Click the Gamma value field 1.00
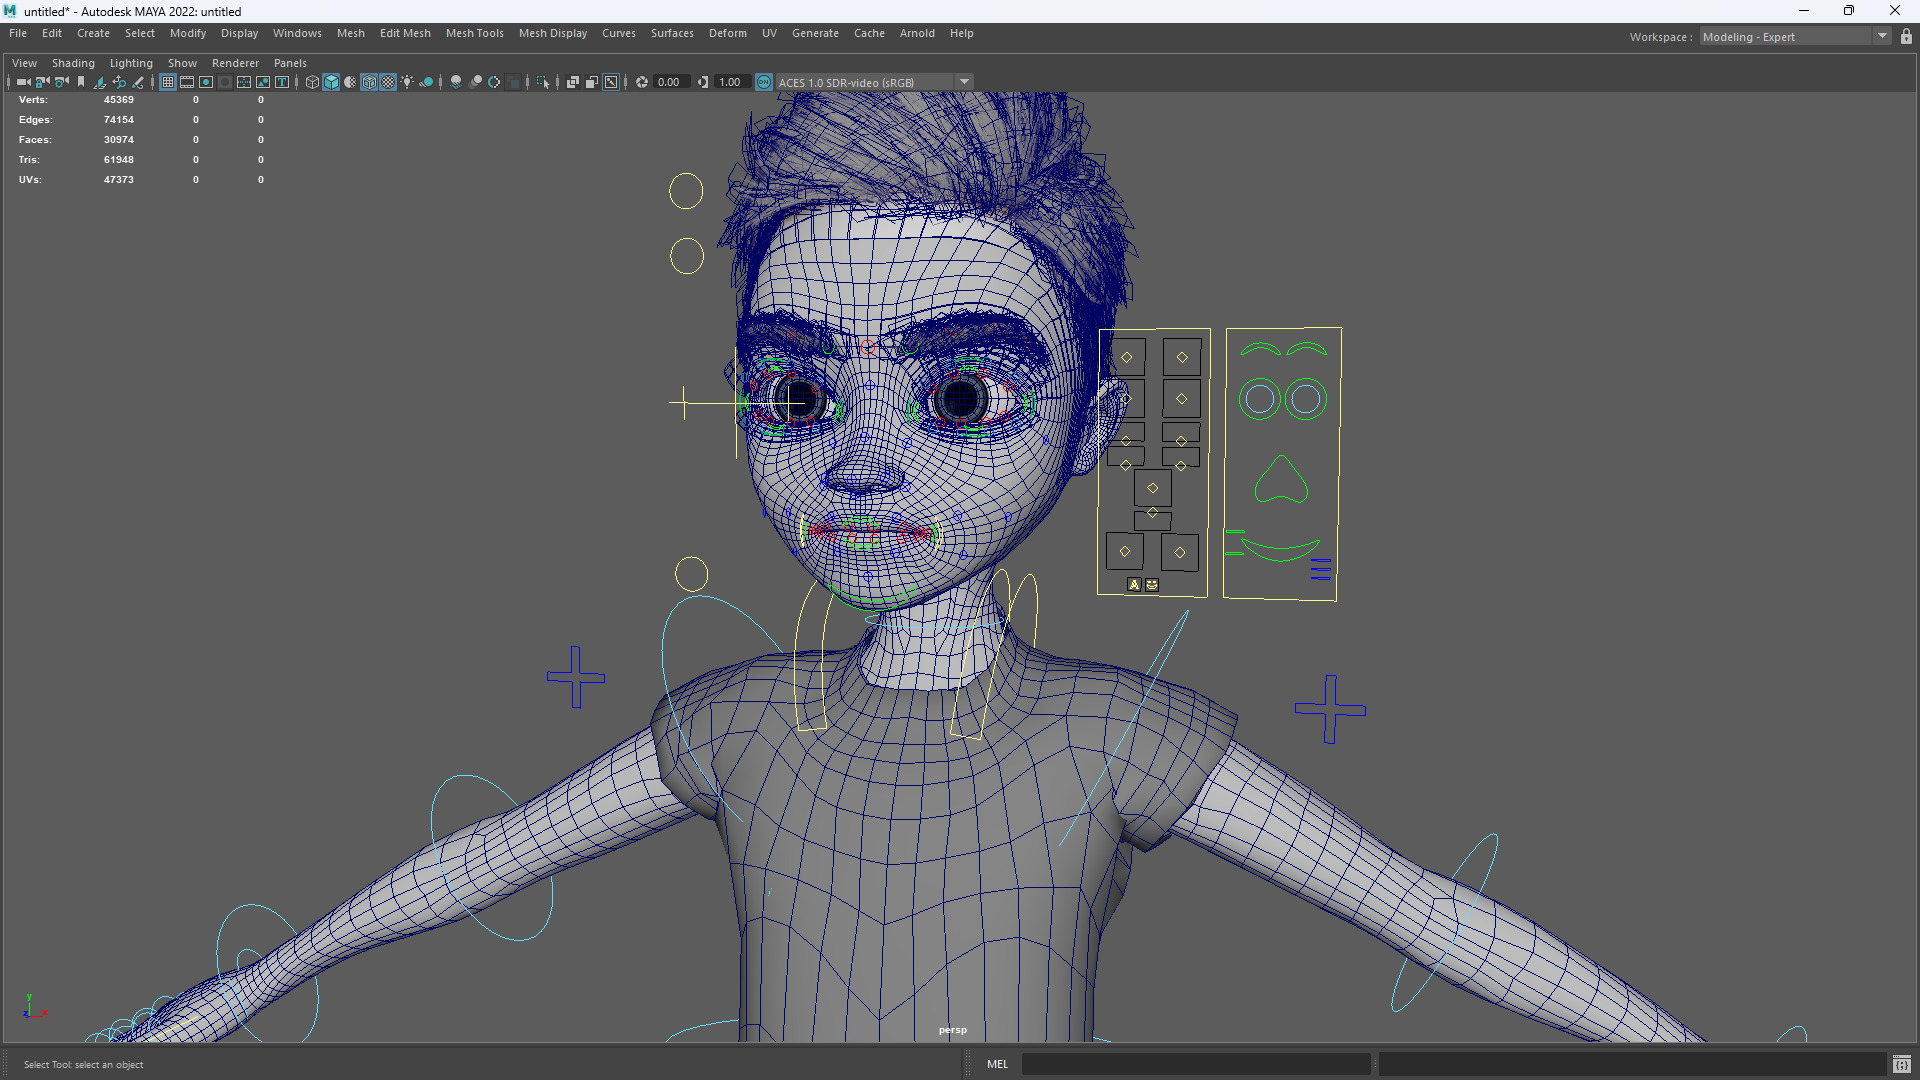The width and height of the screenshot is (1920, 1080). pos(731,82)
